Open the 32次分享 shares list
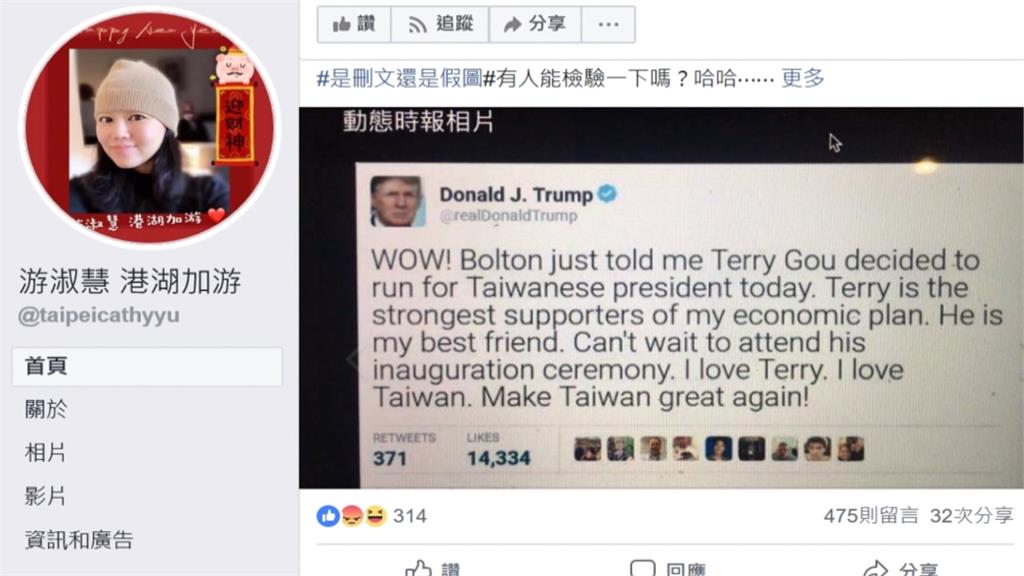This screenshot has height=576, width=1024. point(971,516)
